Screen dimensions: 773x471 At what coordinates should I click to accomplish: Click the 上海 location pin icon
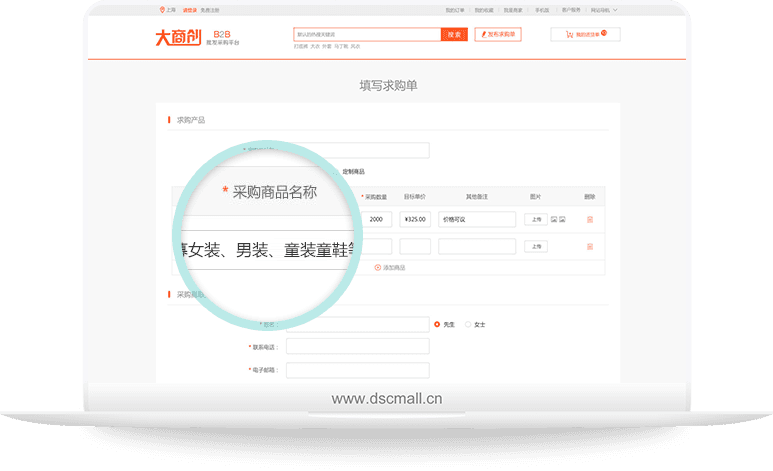[162, 10]
